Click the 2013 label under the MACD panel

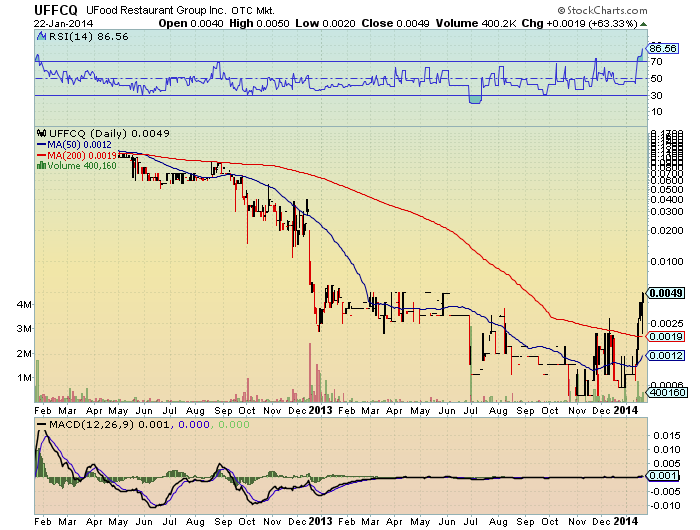[x=321, y=521]
